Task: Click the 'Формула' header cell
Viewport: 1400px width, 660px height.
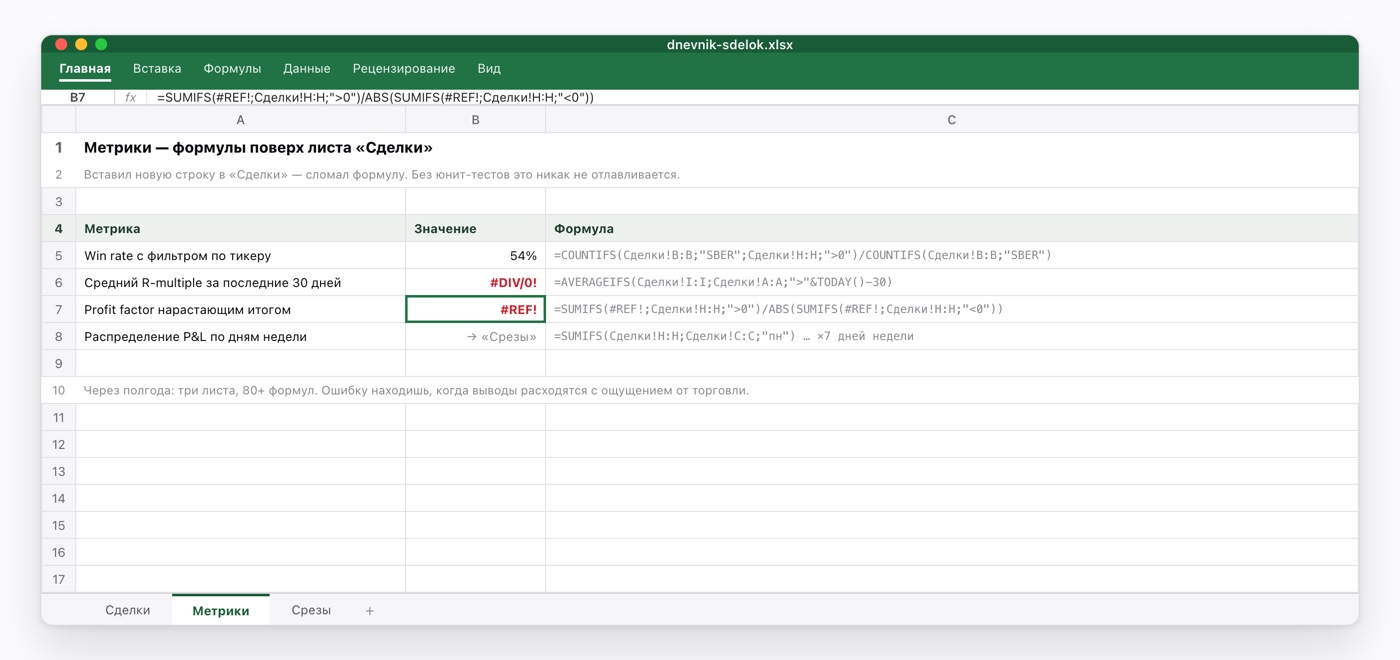Action: pos(952,229)
